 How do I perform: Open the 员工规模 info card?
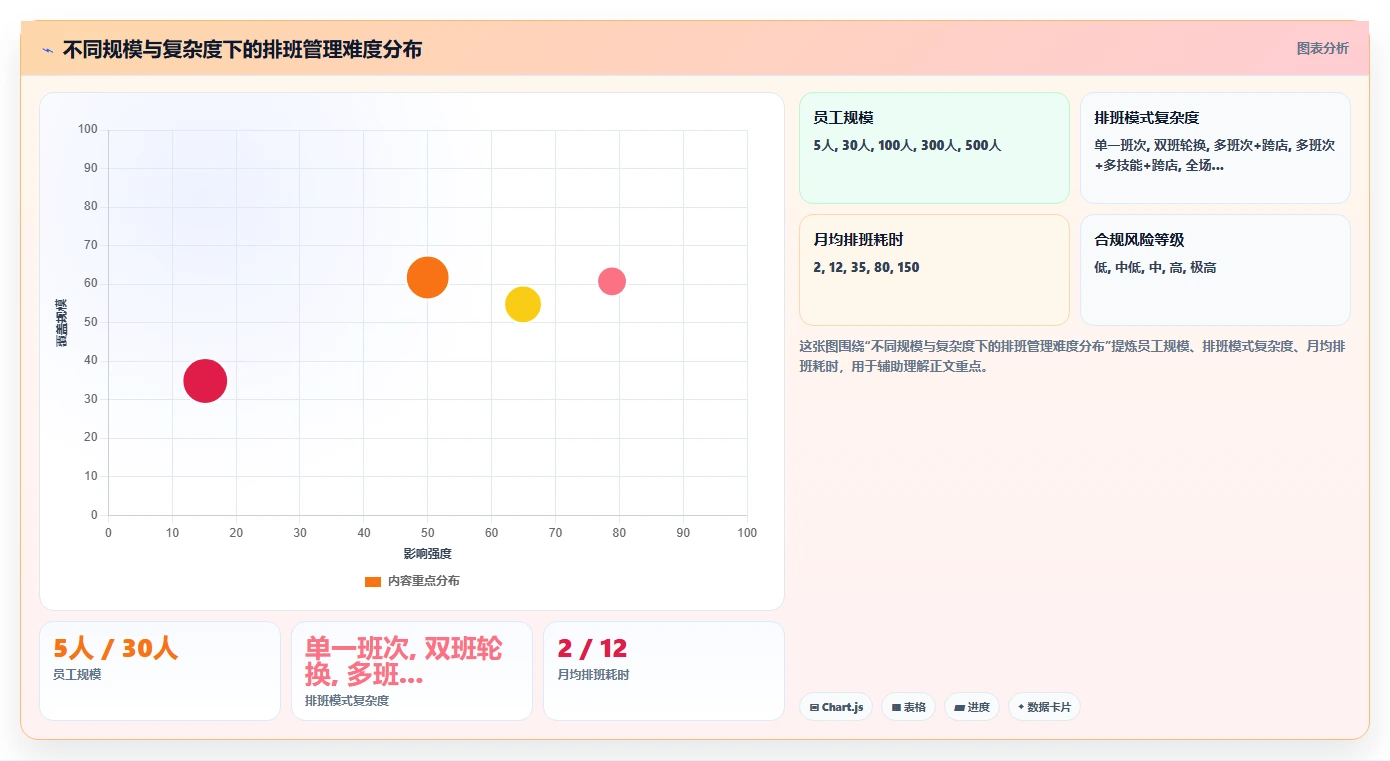coord(934,148)
